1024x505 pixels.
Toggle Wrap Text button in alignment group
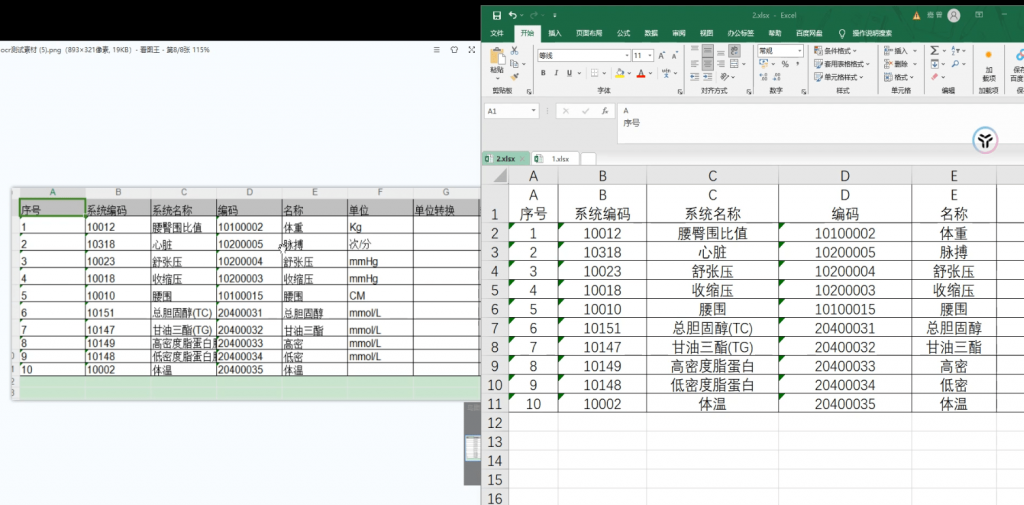click(x=735, y=50)
